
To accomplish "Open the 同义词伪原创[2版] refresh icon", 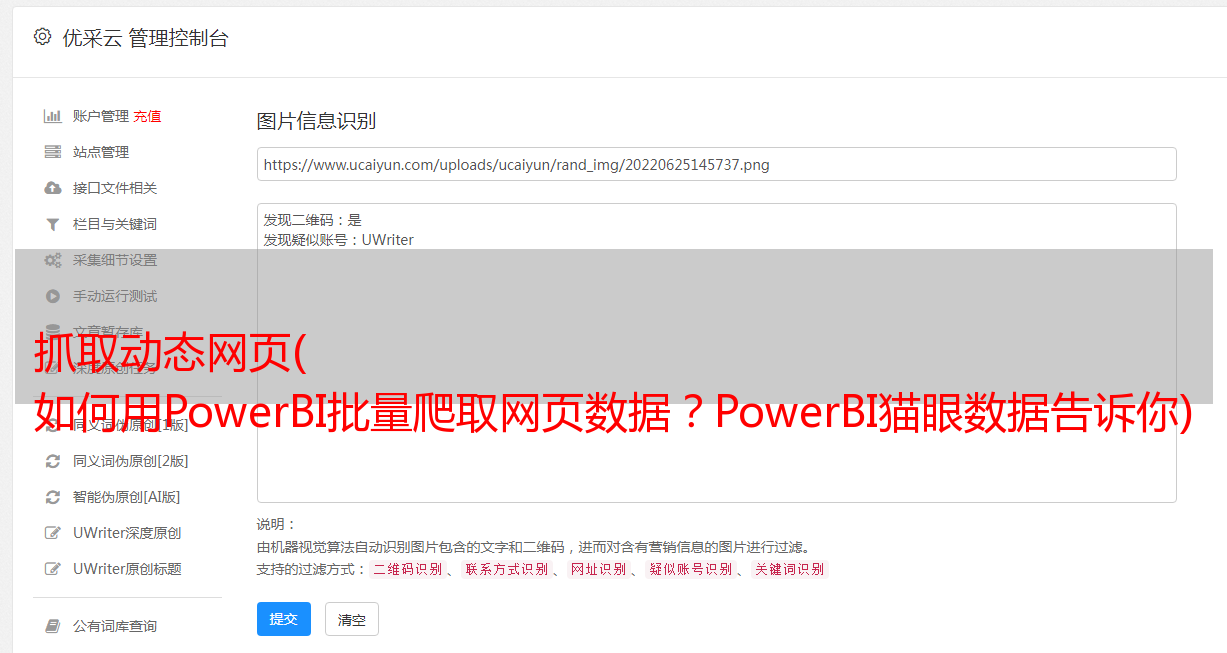I will (x=53, y=461).
